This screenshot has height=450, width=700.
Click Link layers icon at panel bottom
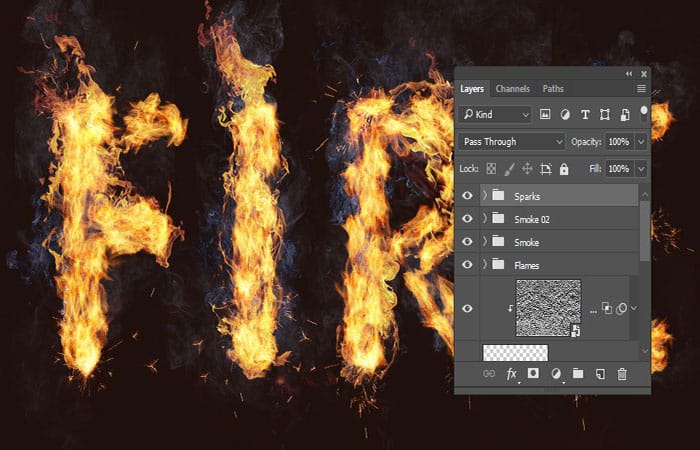tap(489, 374)
